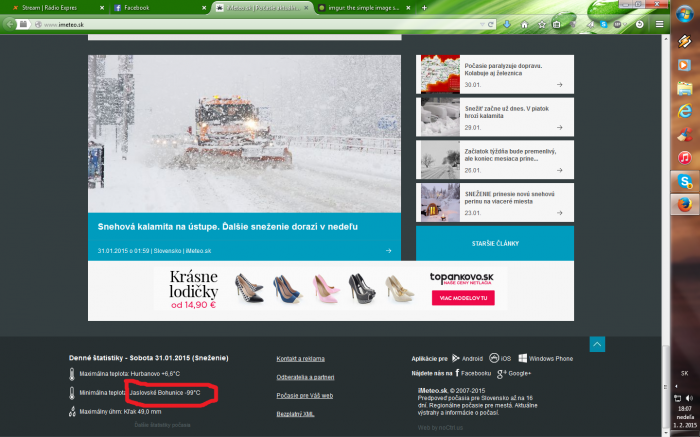
Task: Open the Android app link
Action: [467, 358]
